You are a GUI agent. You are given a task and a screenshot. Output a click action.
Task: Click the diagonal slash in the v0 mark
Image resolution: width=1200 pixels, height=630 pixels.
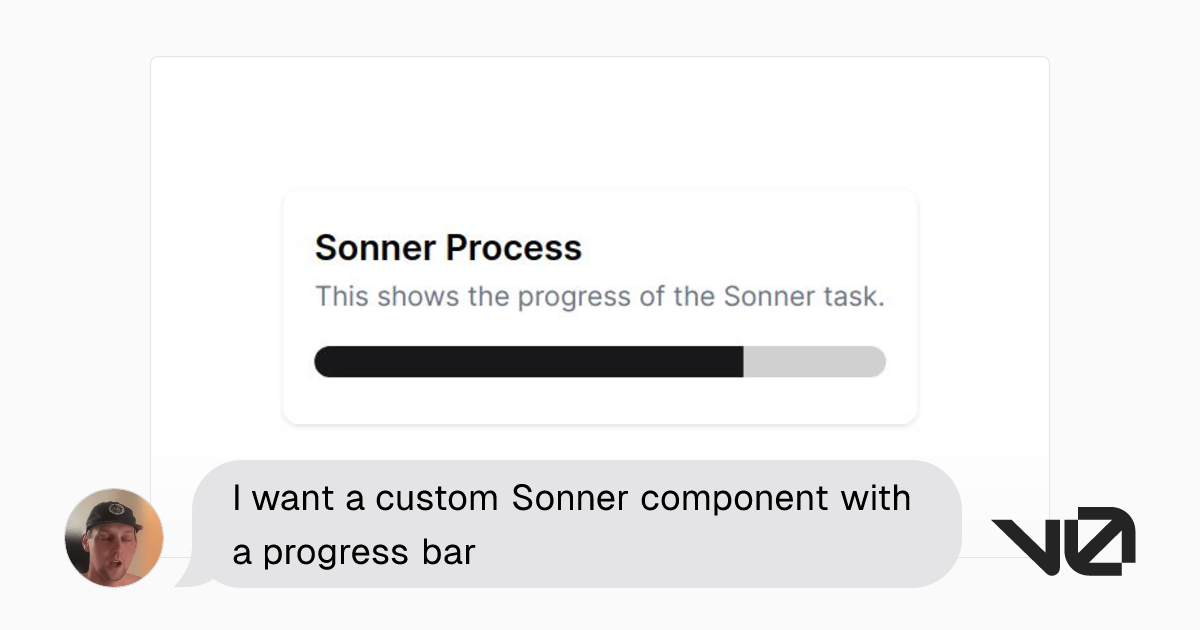pos(1100,538)
